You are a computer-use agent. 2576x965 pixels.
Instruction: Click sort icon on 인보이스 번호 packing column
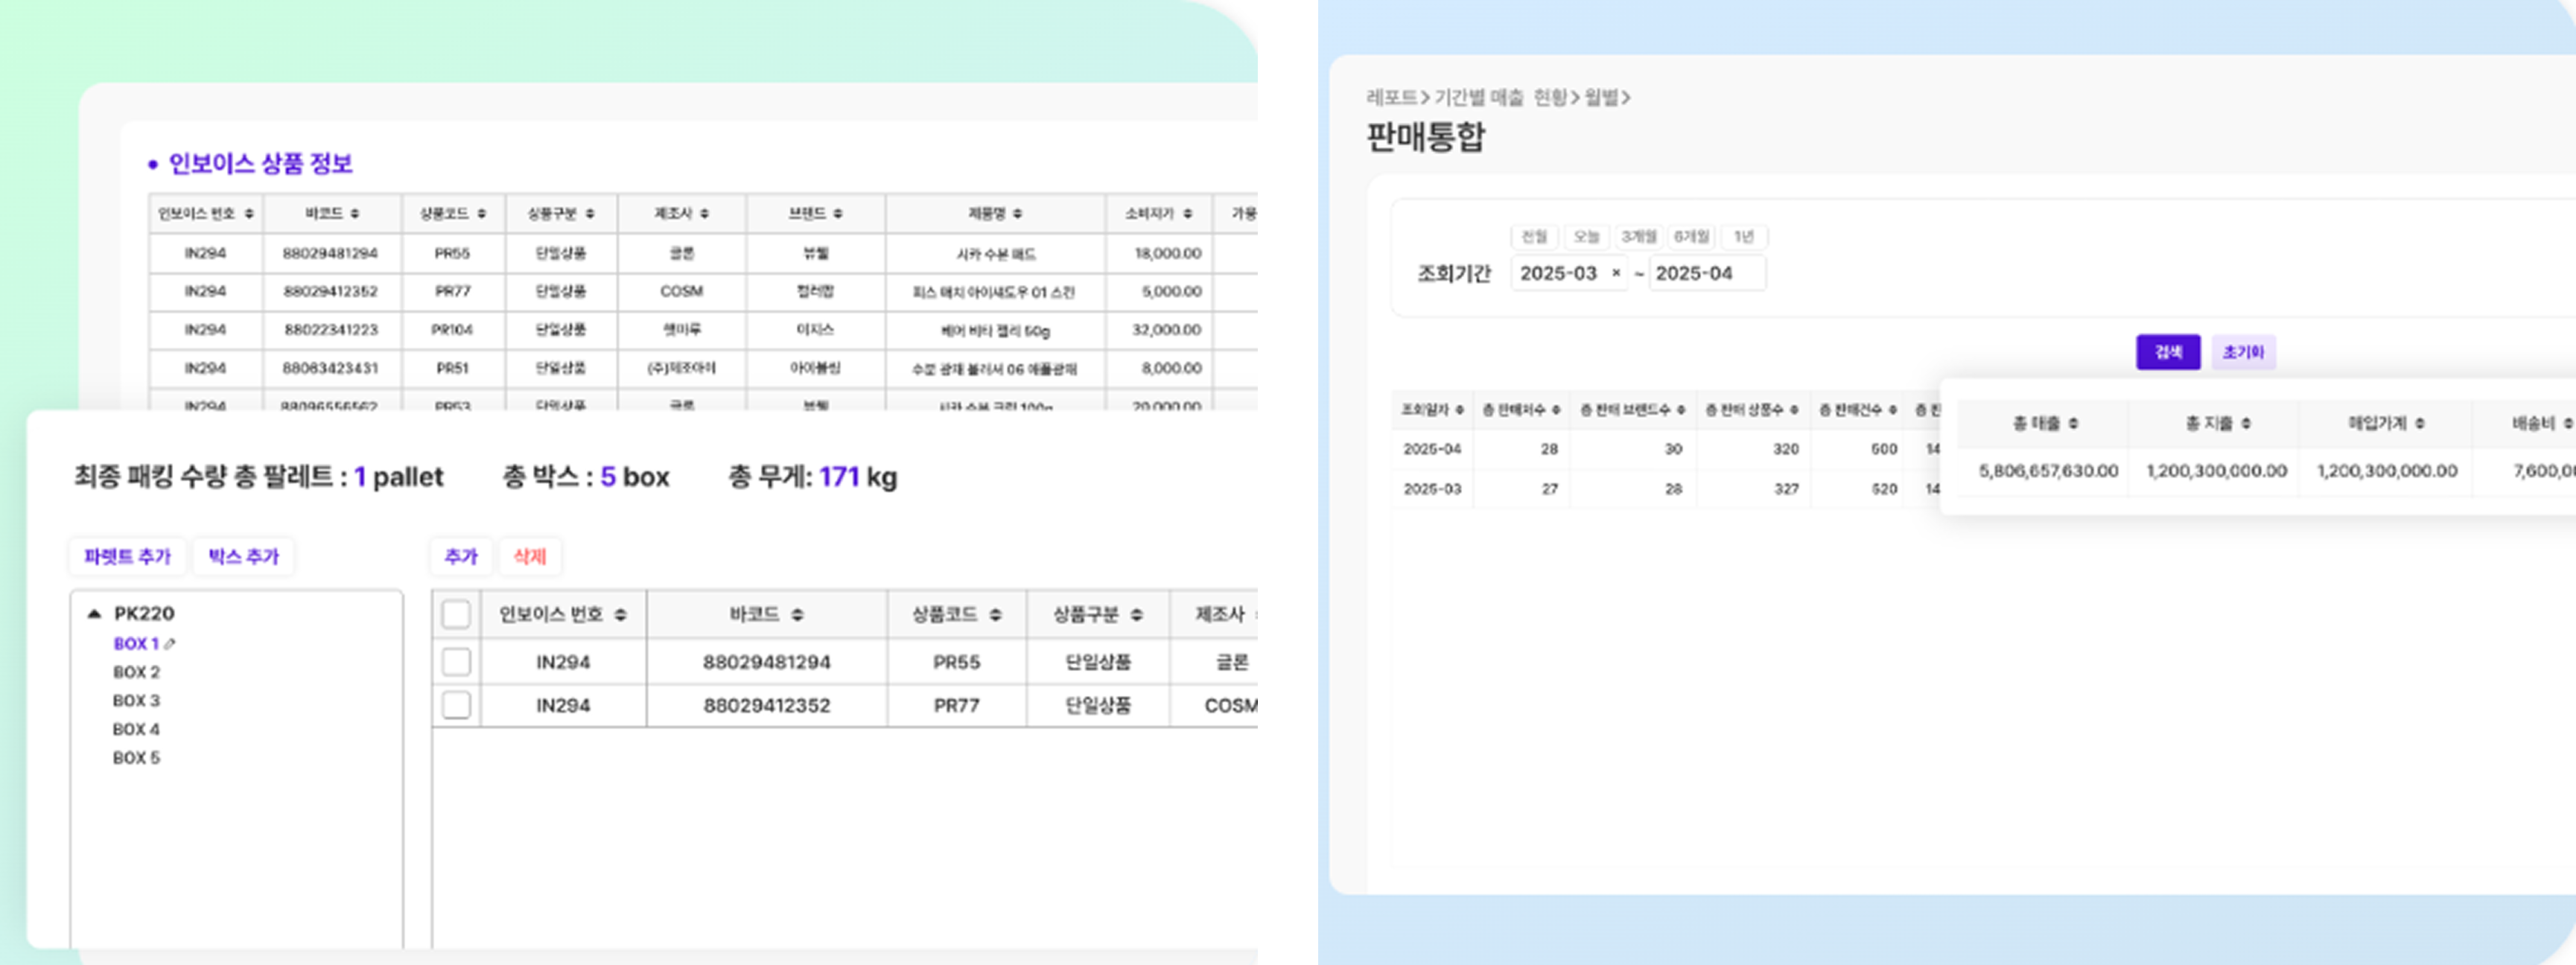coord(620,615)
